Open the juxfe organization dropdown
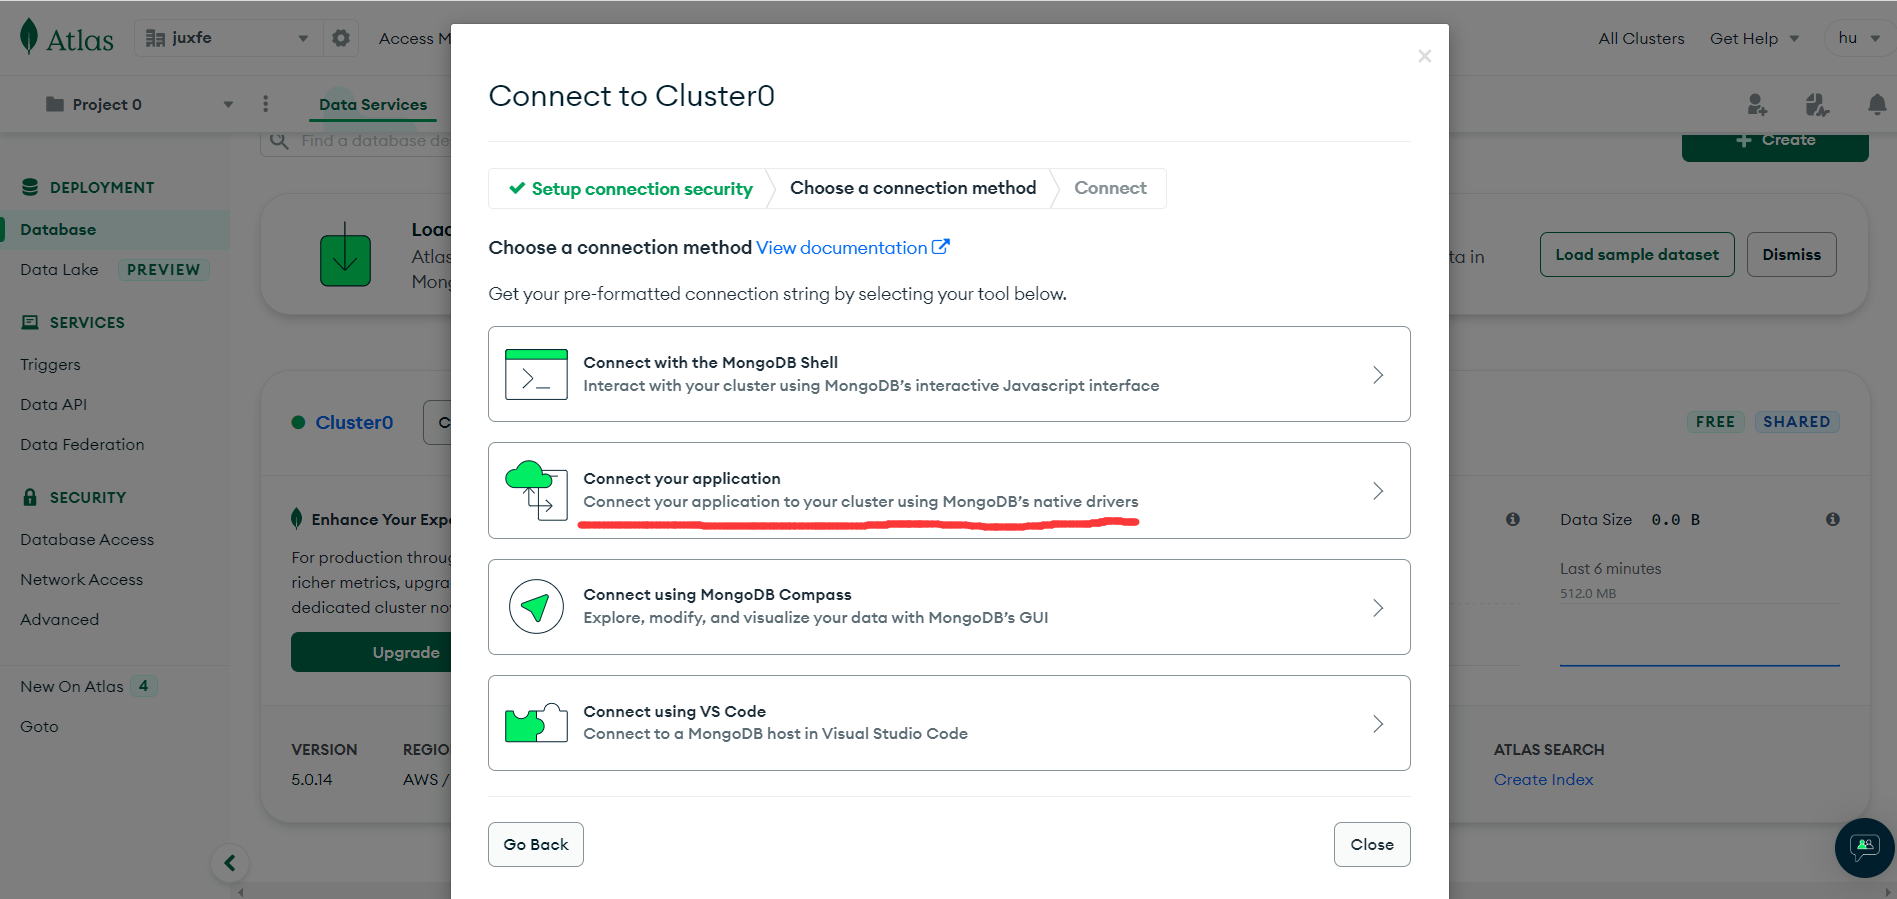 pyautogui.click(x=227, y=38)
